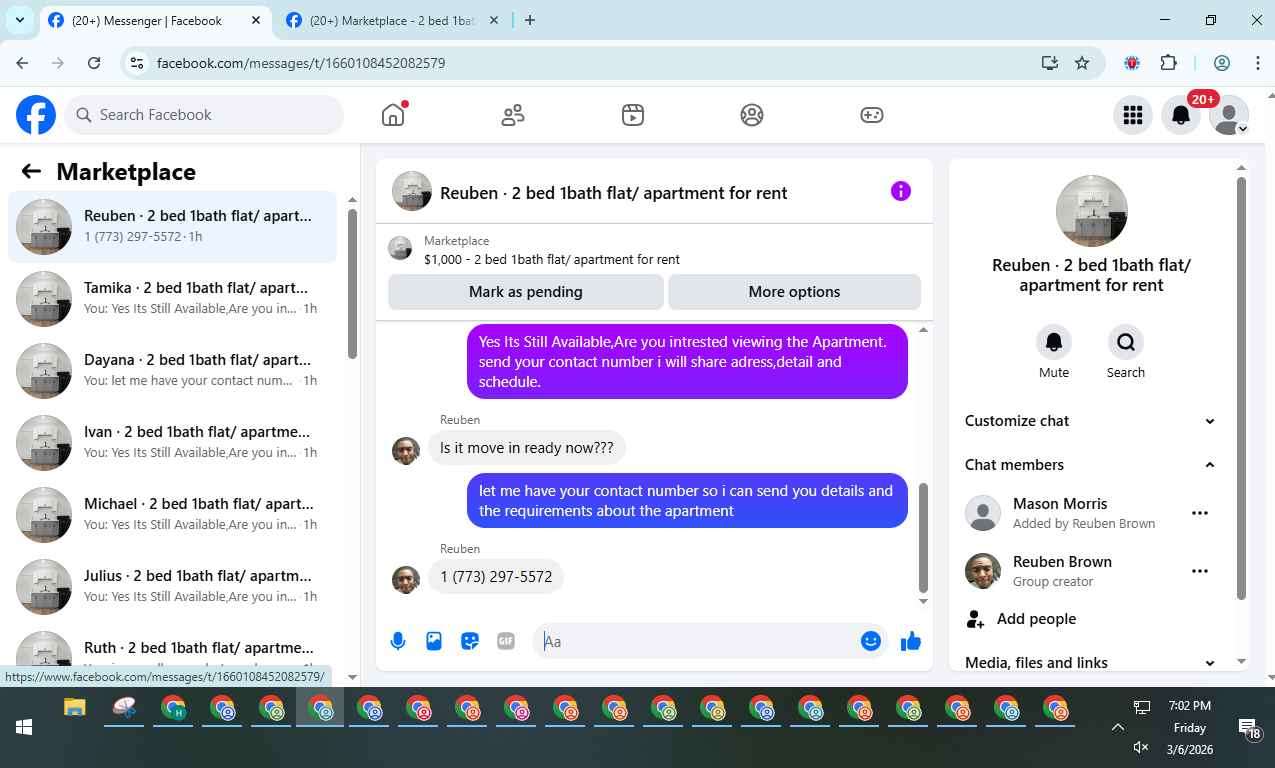The width and height of the screenshot is (1275, 768).
Task: Click the Facebook logo
Action: pyautogui.click(x=36, y=115)
